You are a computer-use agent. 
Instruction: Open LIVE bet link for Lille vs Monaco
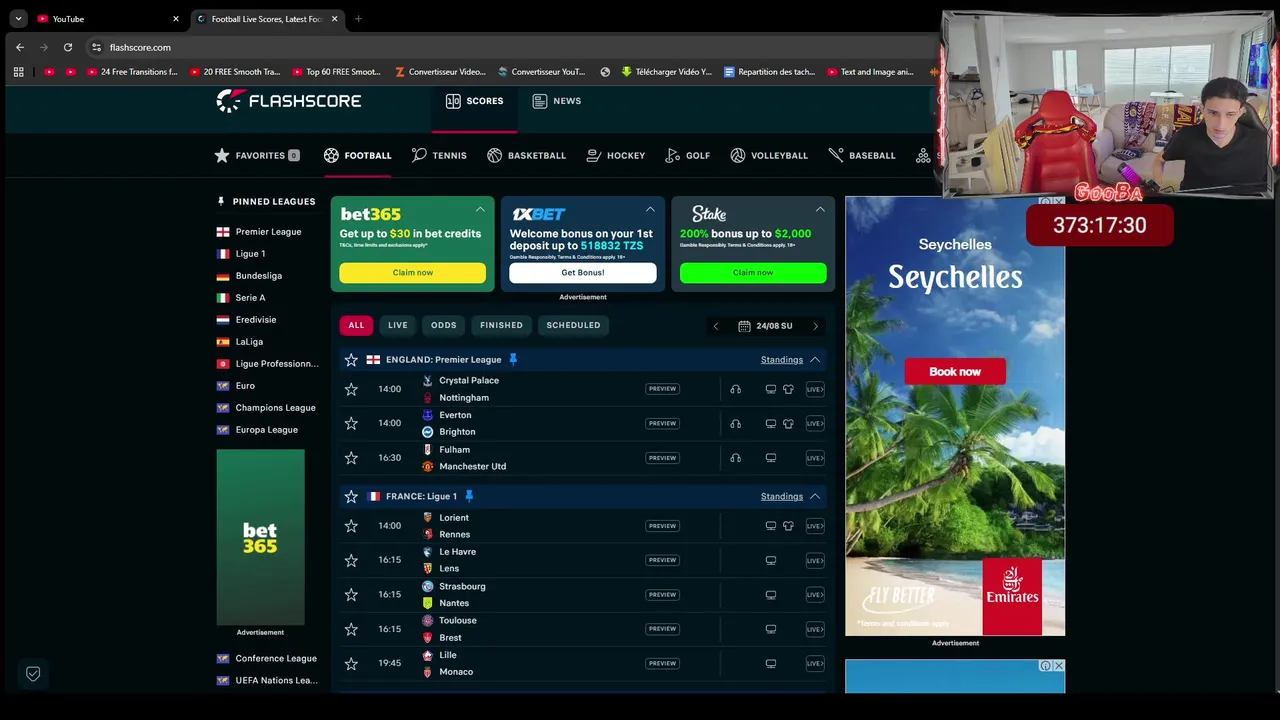coord(815,663)
